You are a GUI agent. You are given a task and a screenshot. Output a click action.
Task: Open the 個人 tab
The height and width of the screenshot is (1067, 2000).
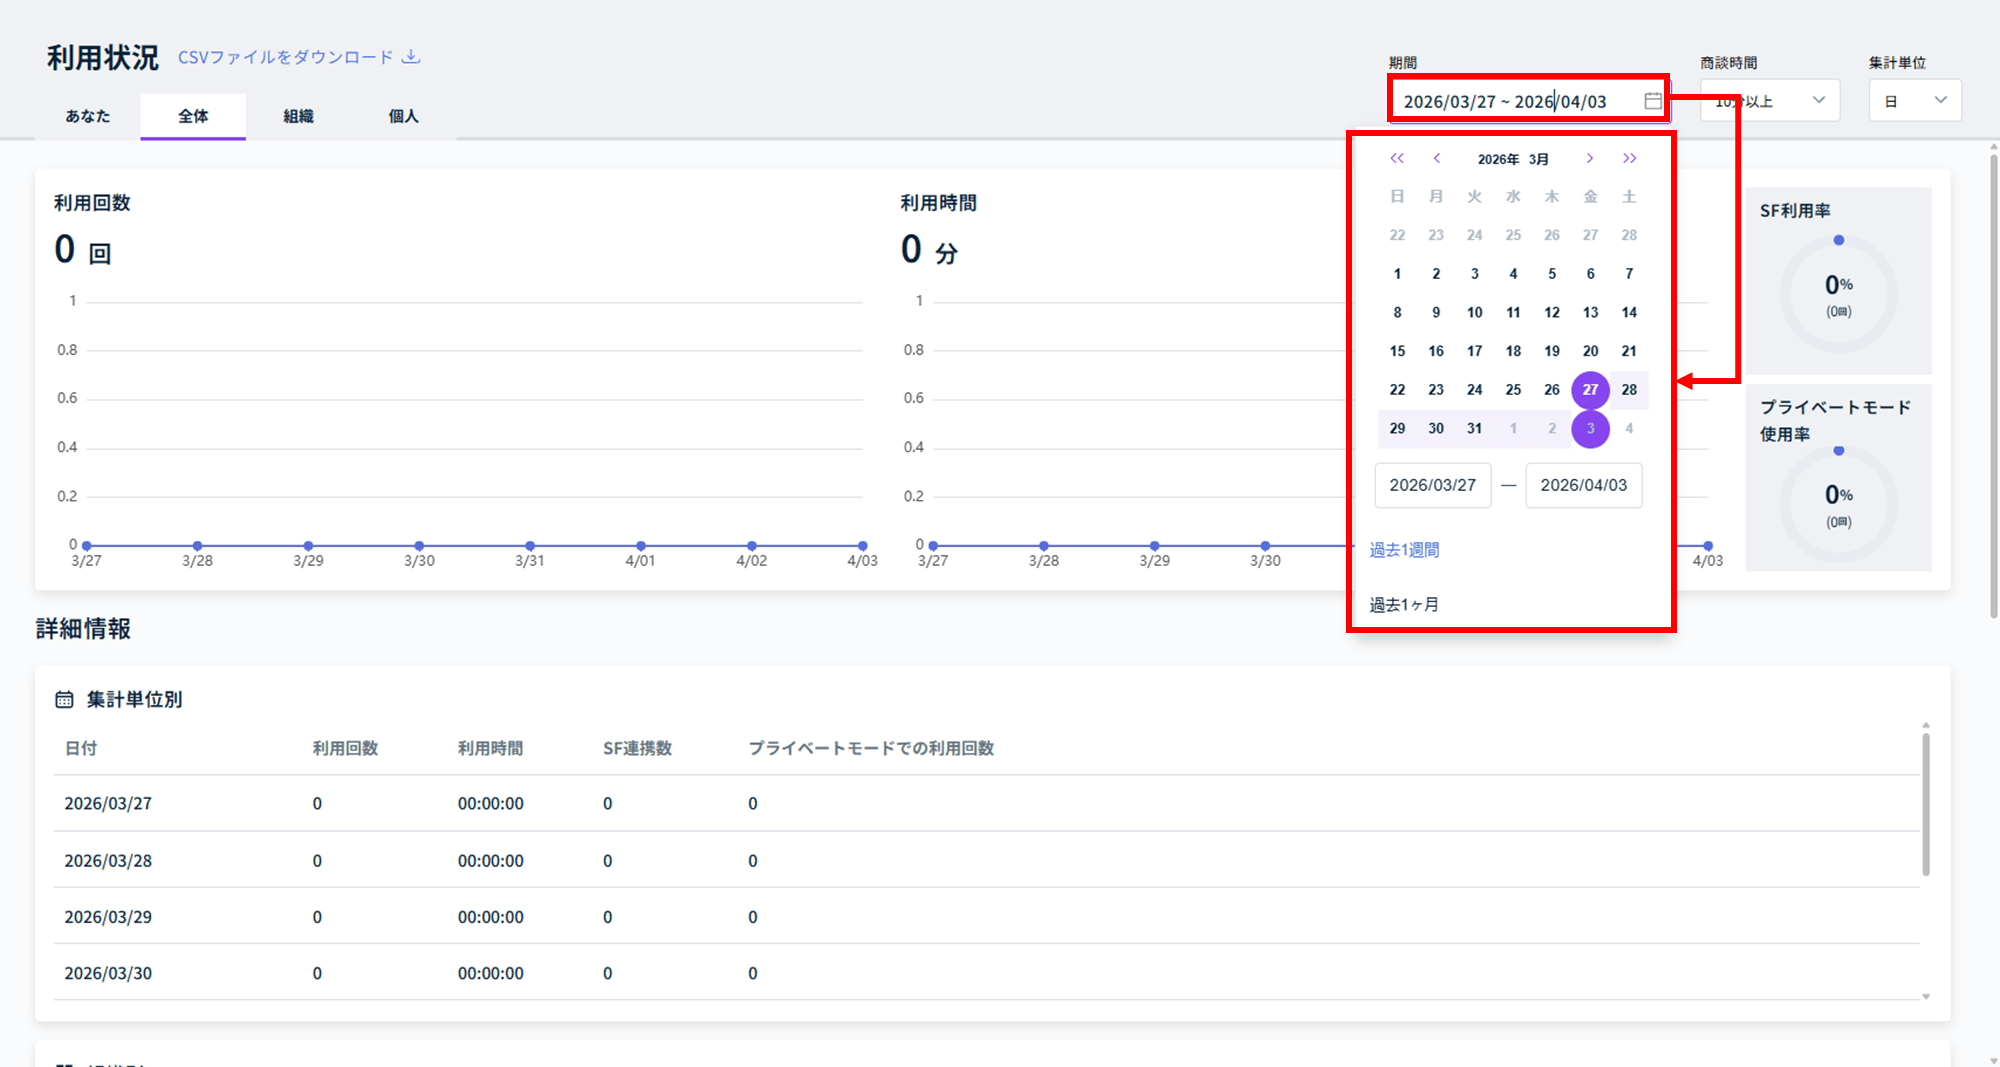[403, 116]
